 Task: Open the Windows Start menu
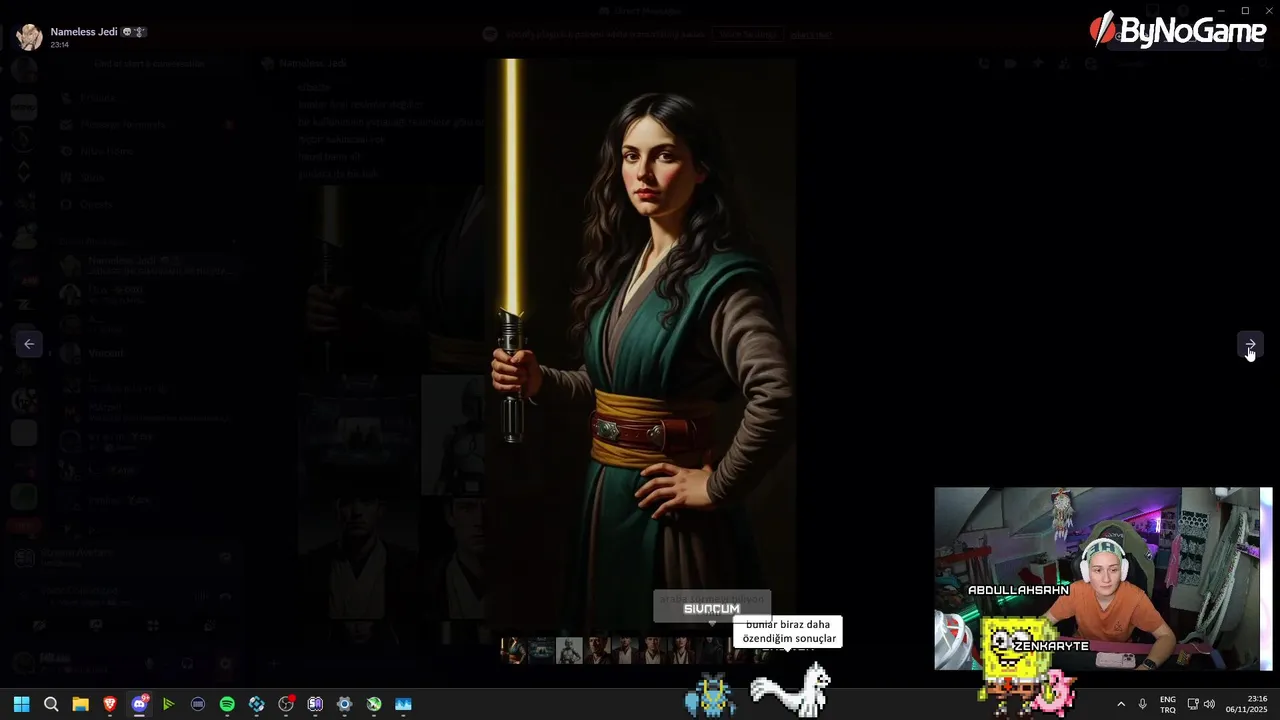pos(21,704)
